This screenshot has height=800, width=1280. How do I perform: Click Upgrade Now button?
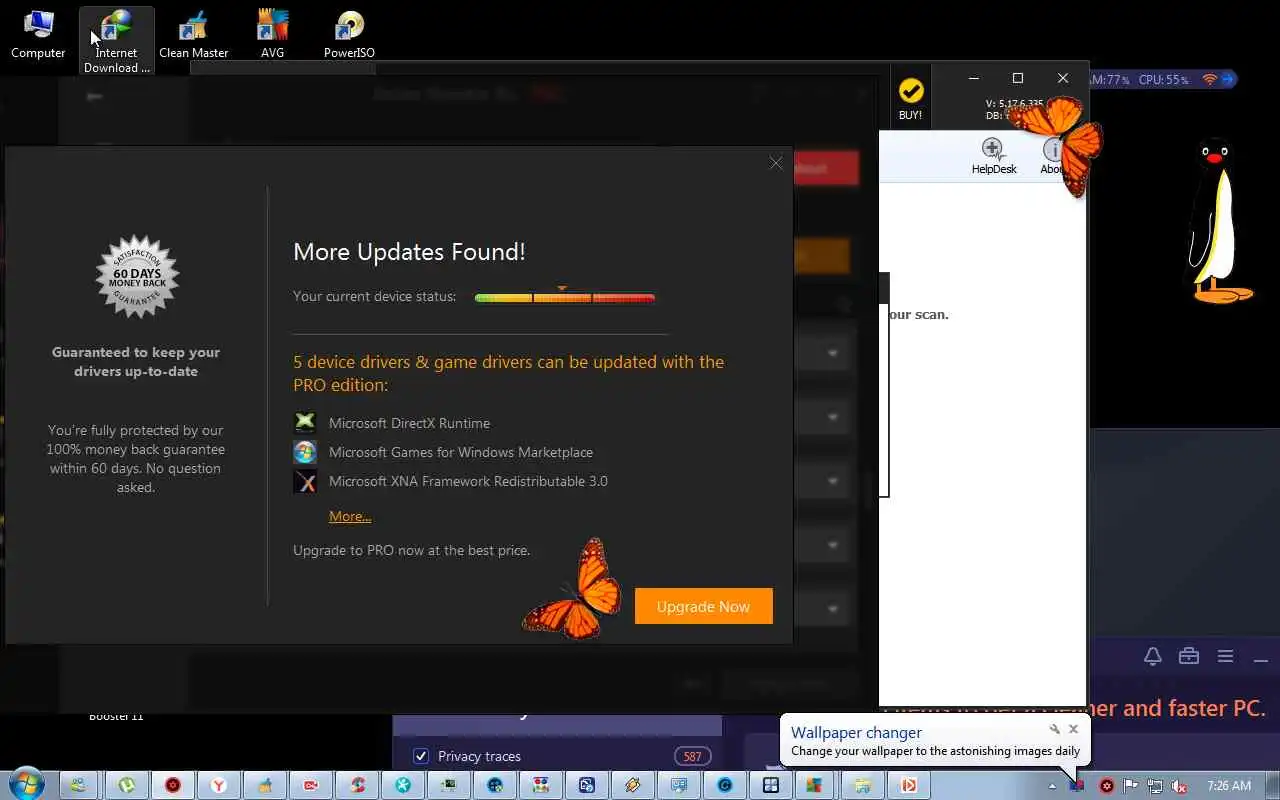tap(703, 606)
